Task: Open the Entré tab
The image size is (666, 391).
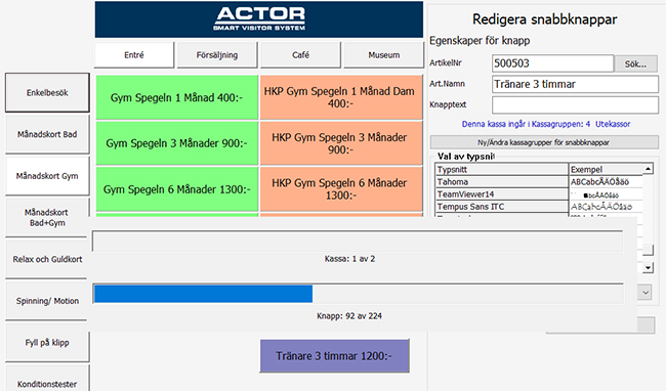Action: tap(134, 55)
